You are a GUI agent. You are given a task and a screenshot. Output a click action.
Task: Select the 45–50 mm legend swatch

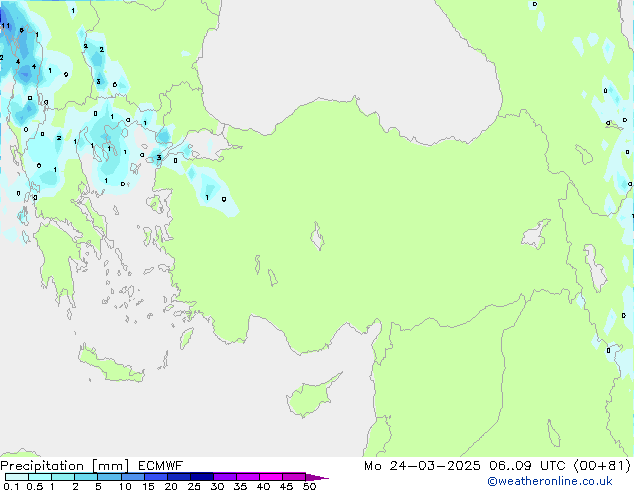[294, 477]
